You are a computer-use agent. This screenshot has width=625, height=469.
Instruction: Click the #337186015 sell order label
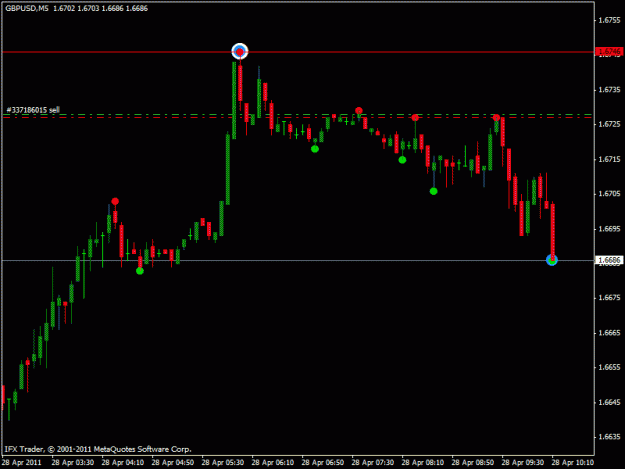pyautogui.click(x=33, y=110)
